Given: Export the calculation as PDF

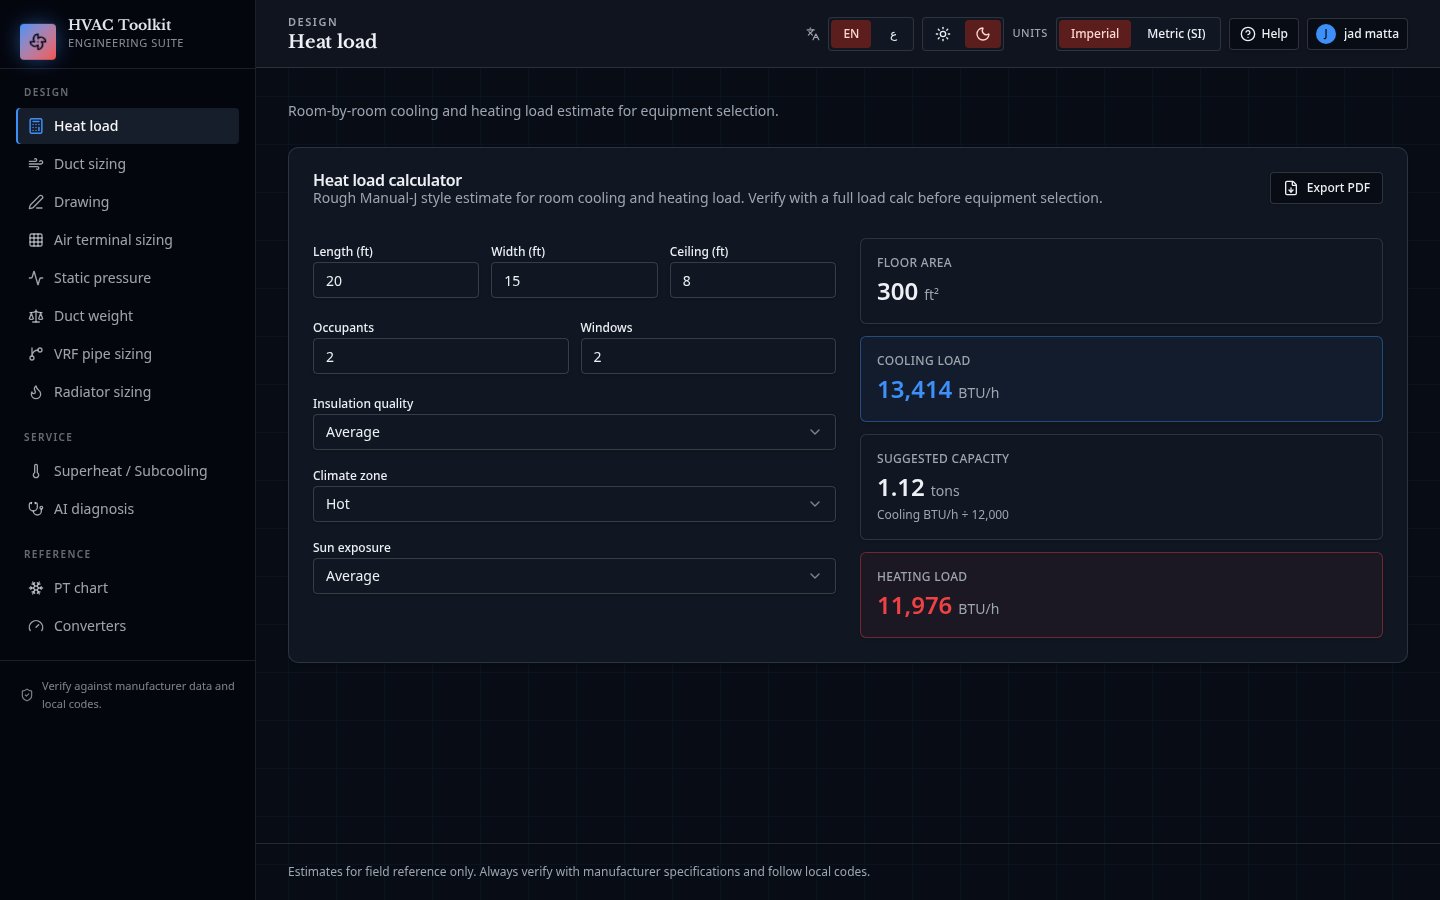Looking at the screenshot, I should tap(1326, 188).
